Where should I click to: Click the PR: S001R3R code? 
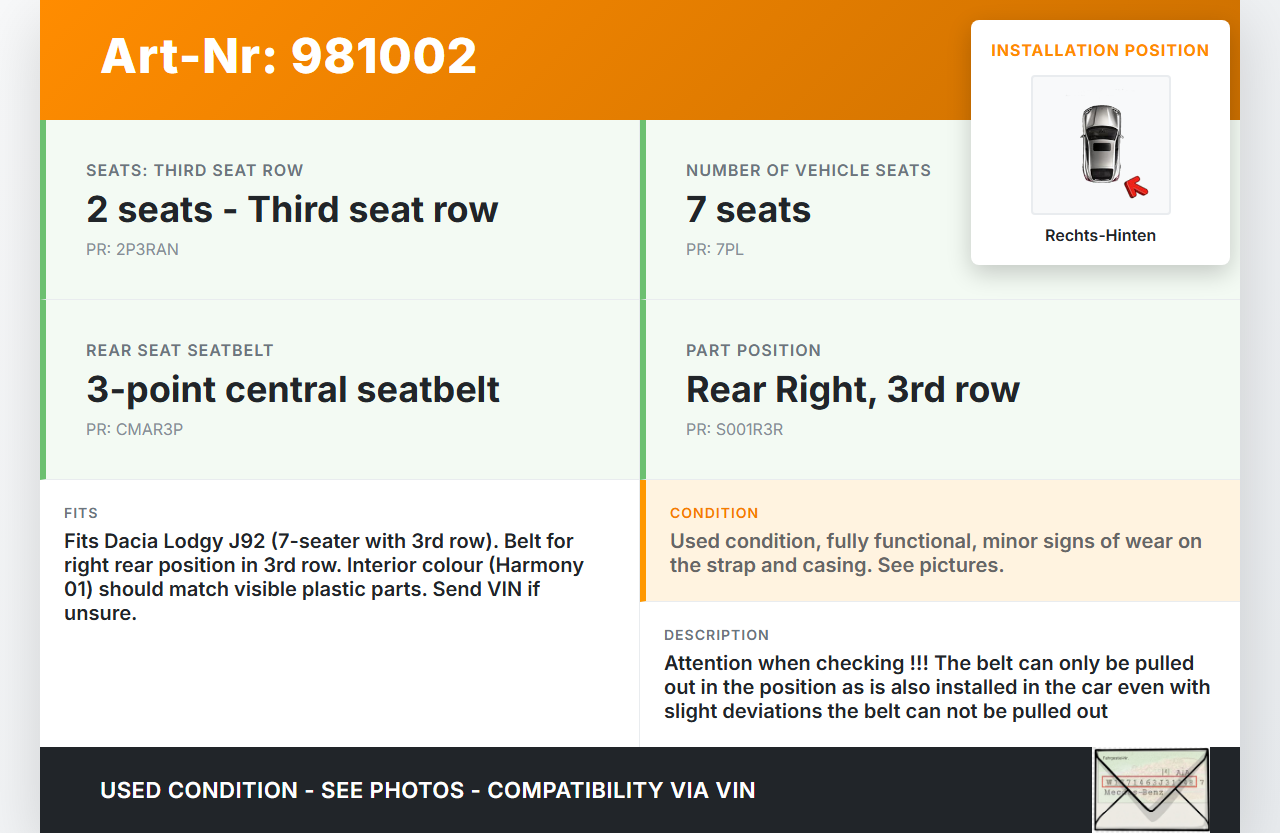[734, 430]
